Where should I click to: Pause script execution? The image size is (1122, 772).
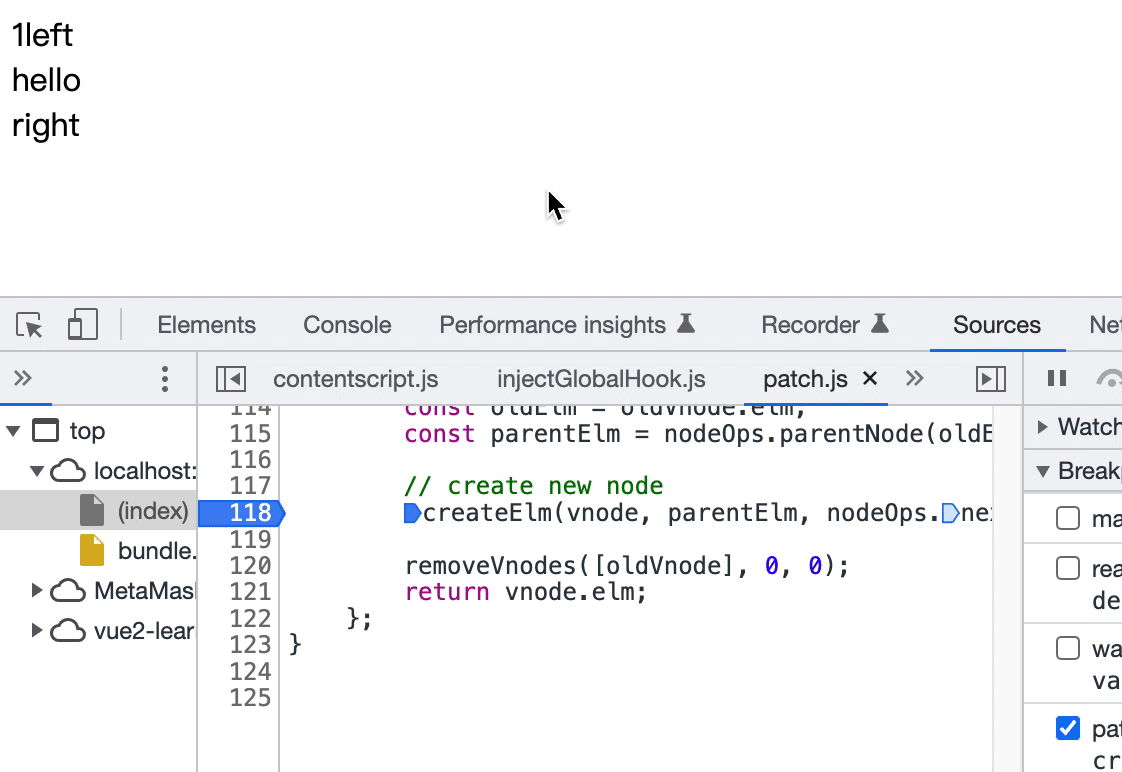pos(1057,378)
